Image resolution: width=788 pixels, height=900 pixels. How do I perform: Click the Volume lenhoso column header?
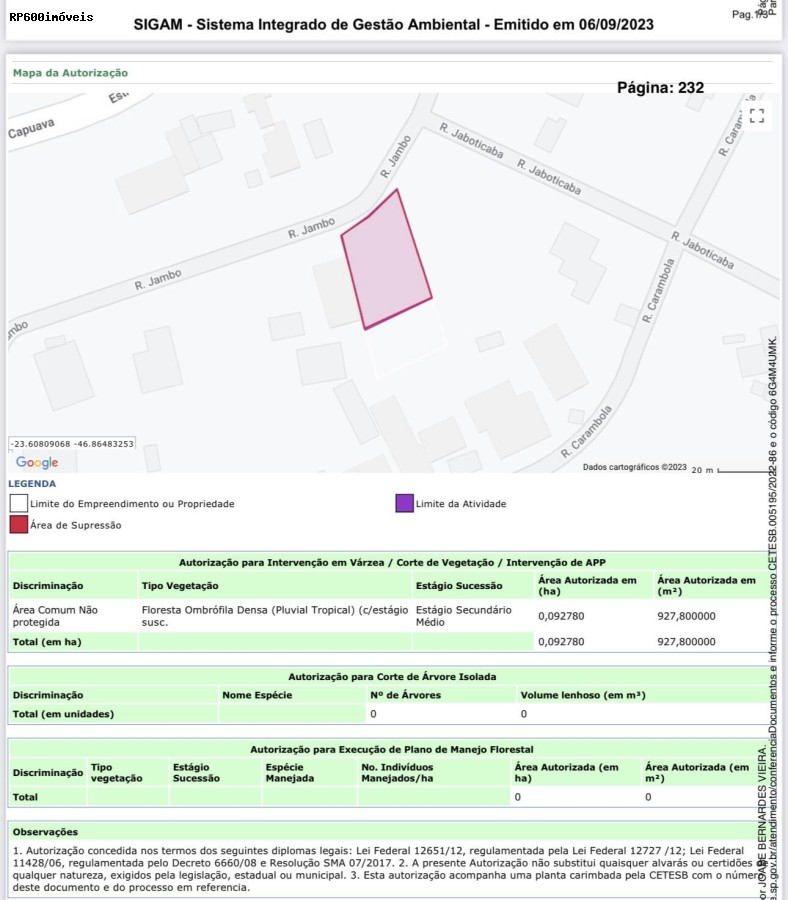(x=582, y=695)
